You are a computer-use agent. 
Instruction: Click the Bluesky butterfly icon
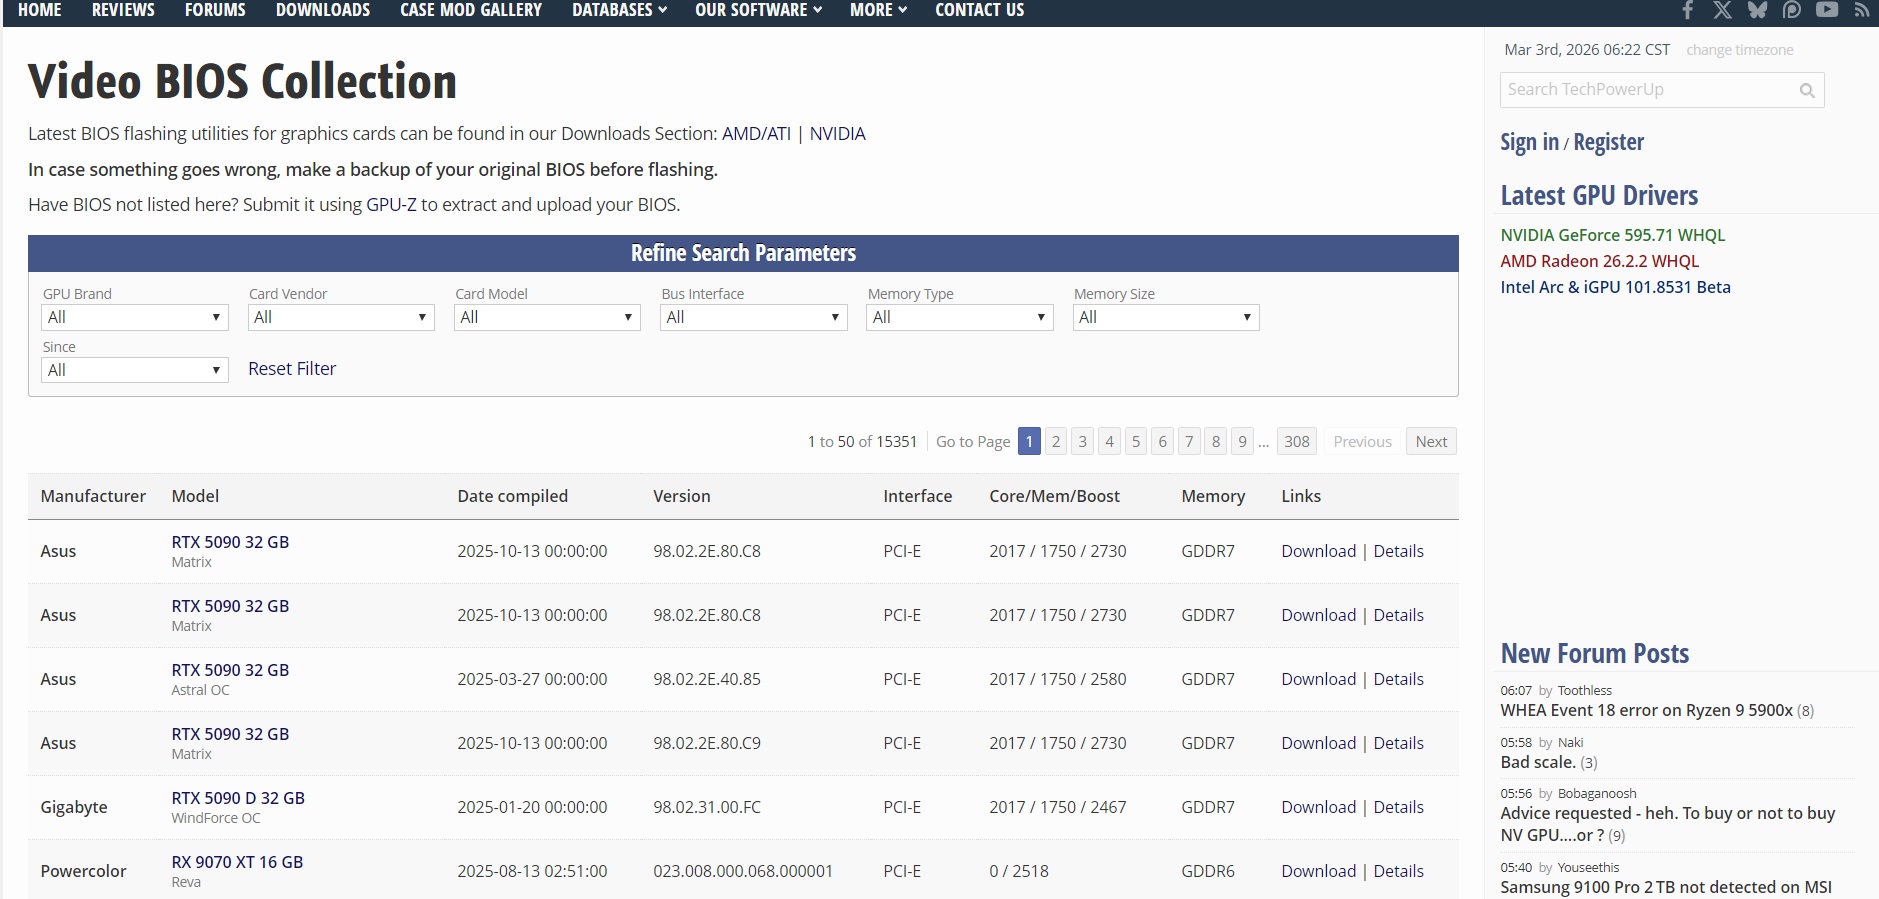coord(1757,10)
